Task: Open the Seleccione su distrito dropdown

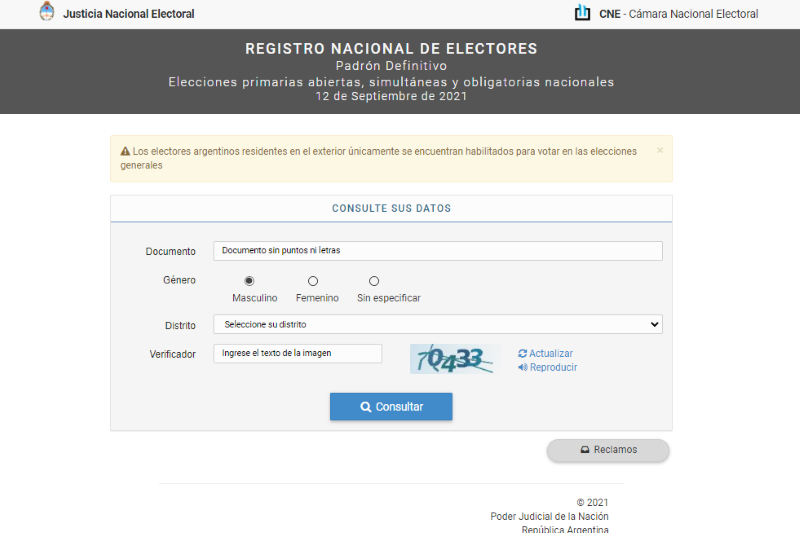Action: tap(437, 324)
